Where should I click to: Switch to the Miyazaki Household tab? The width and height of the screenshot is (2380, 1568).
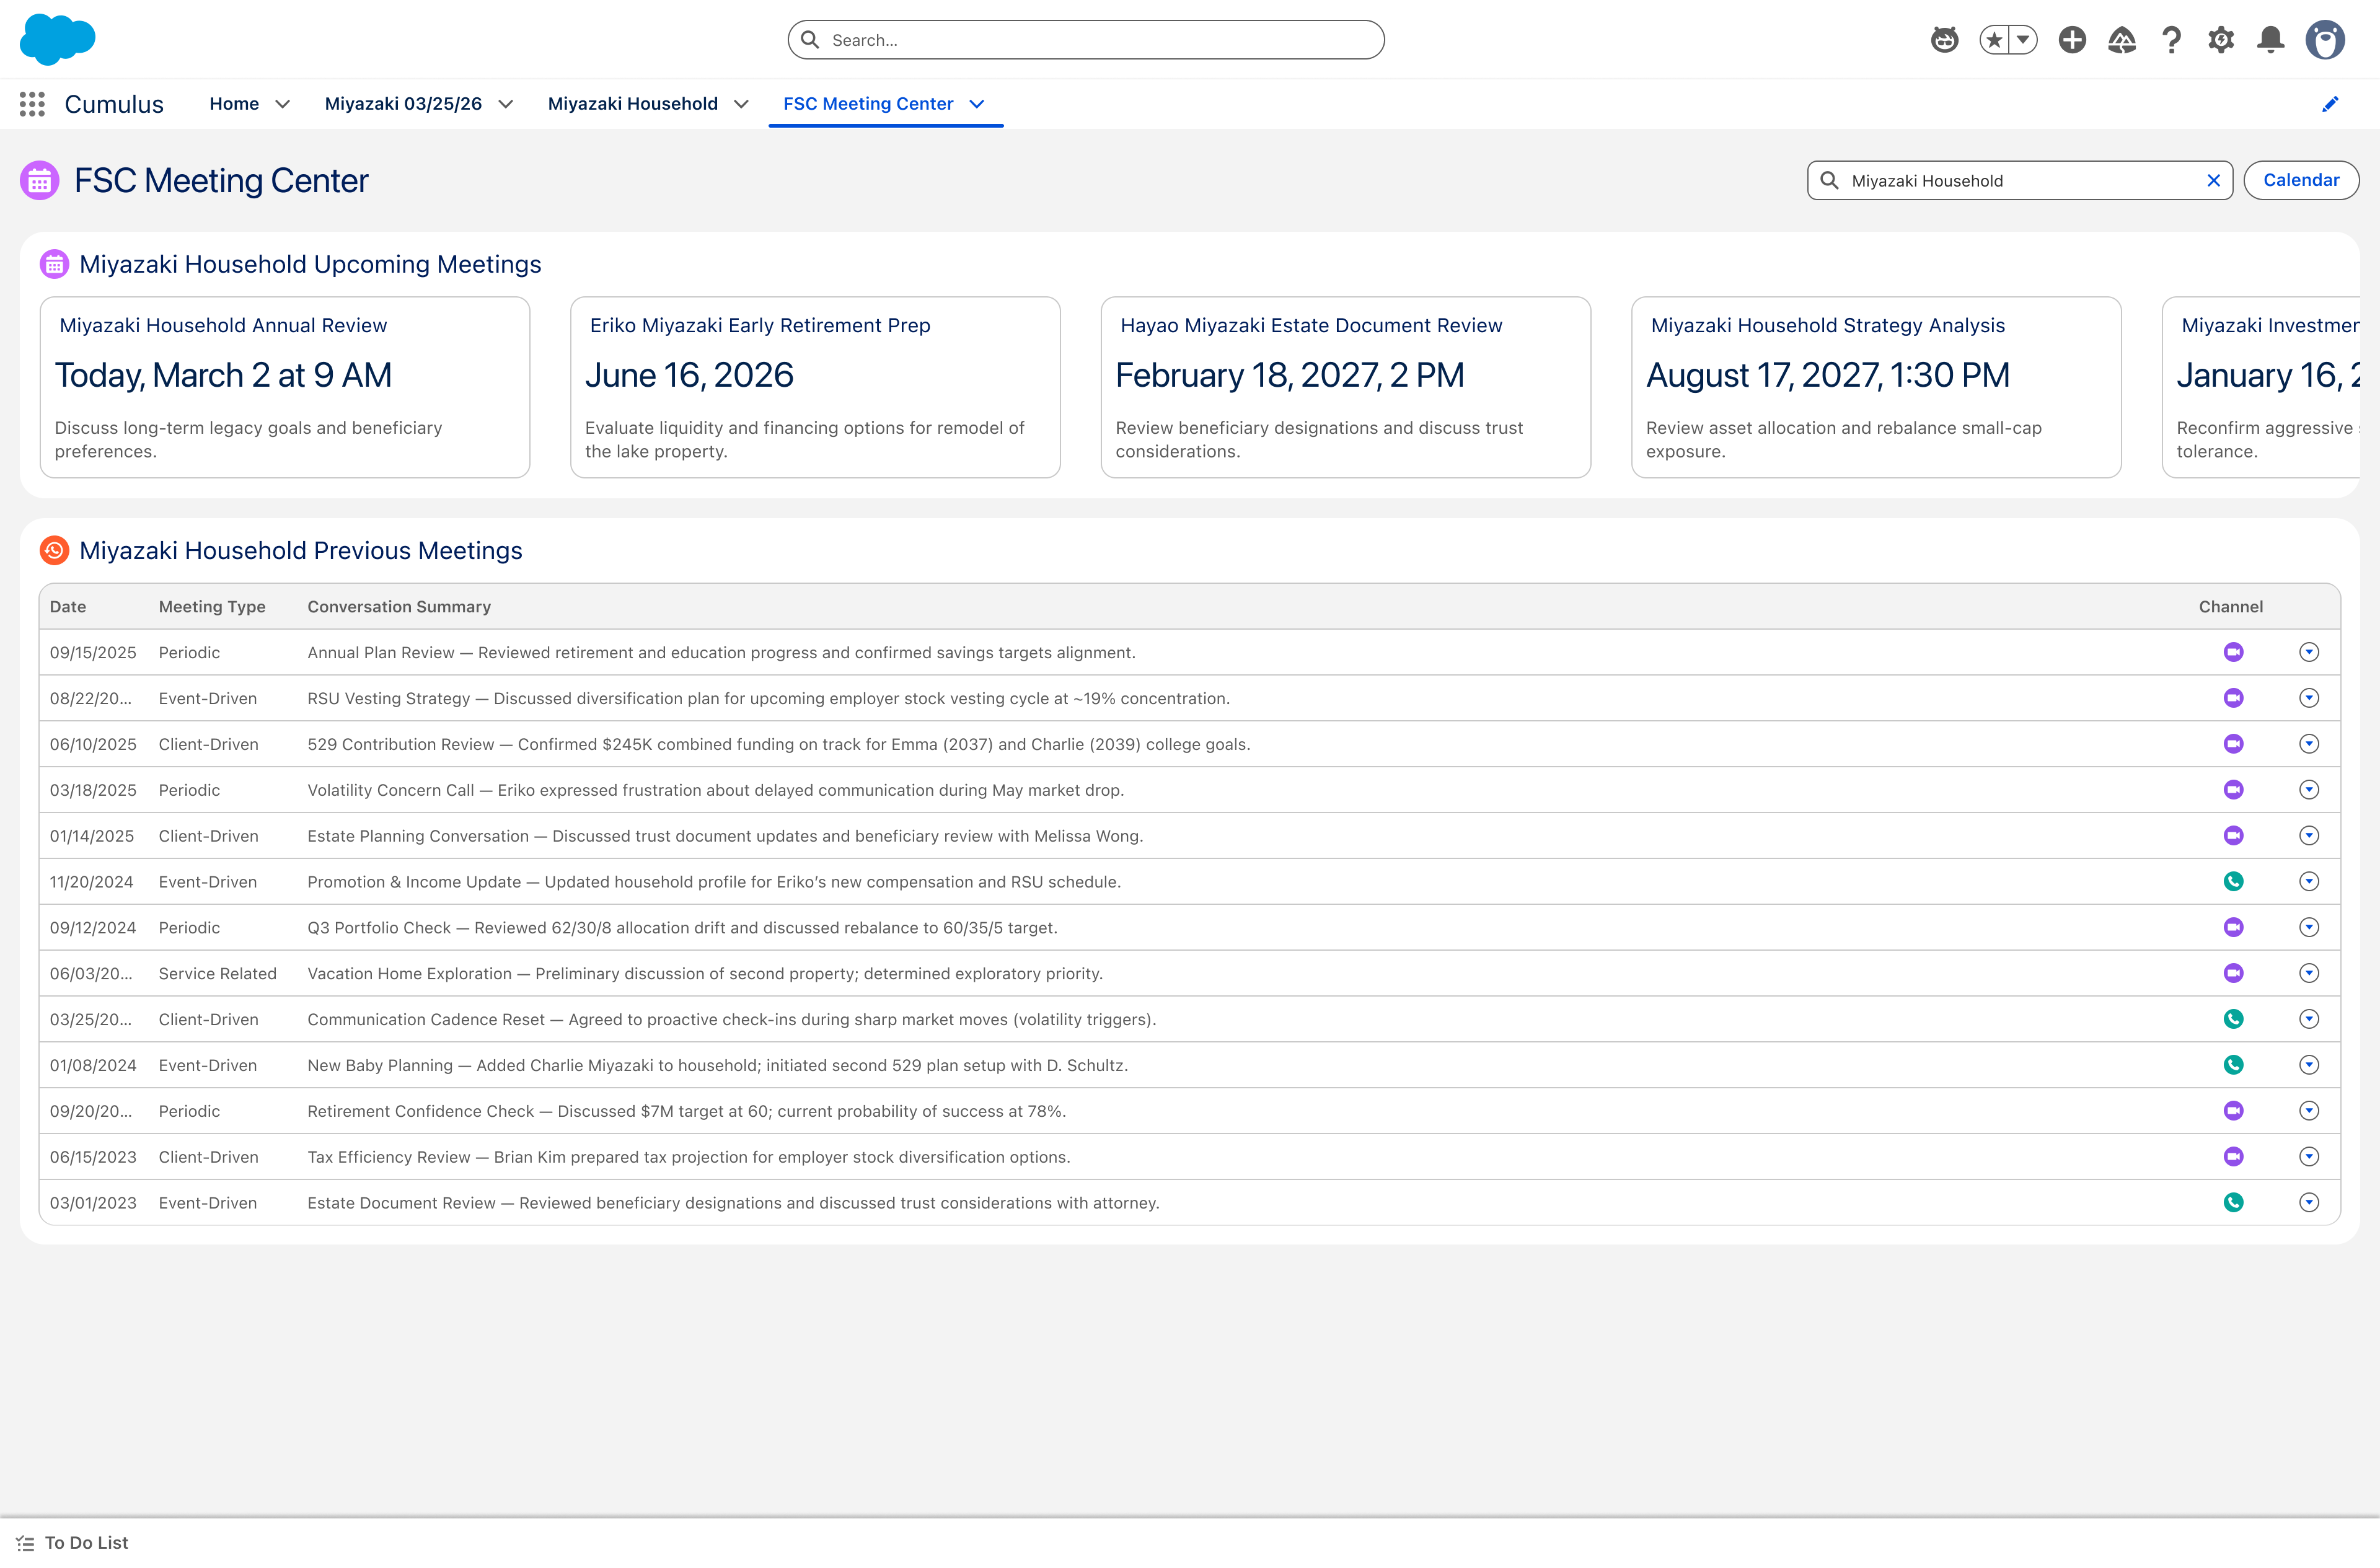[x=633, y=104]
